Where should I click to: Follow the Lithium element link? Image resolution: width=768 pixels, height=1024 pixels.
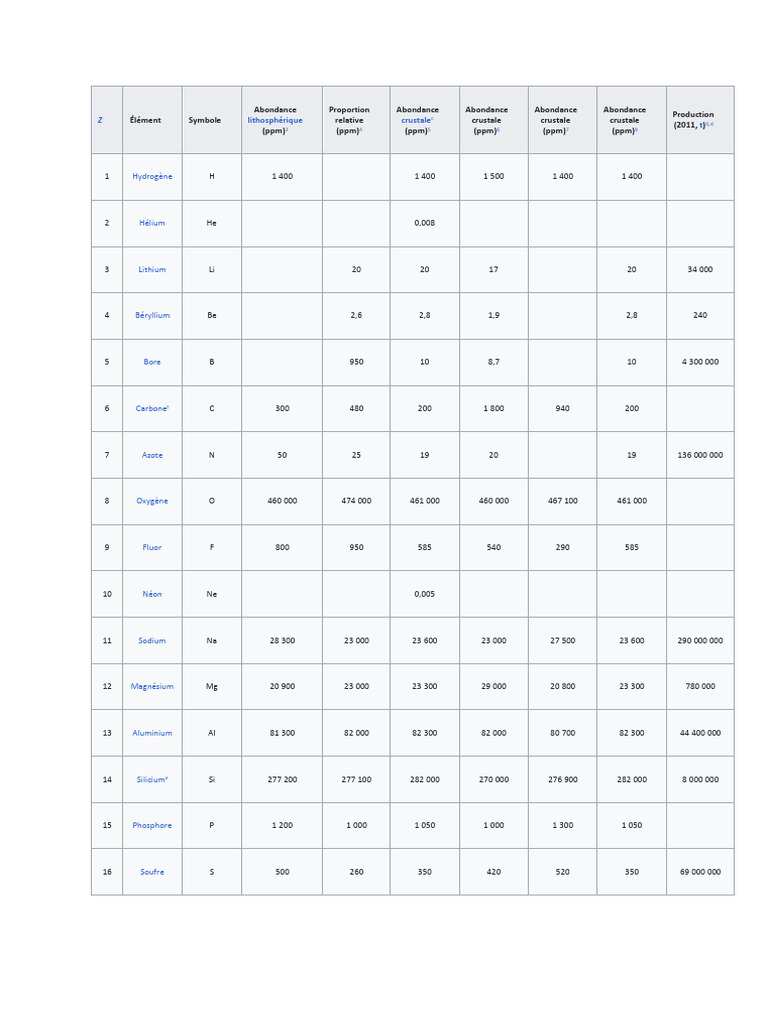[152, 269]
